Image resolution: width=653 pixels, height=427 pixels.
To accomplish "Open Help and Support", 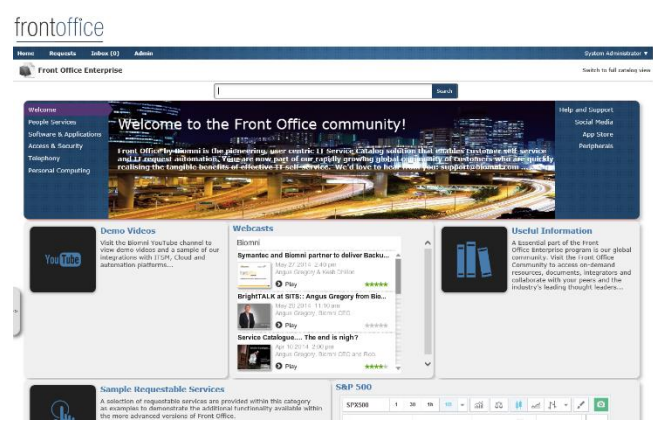I will [586, 110].
